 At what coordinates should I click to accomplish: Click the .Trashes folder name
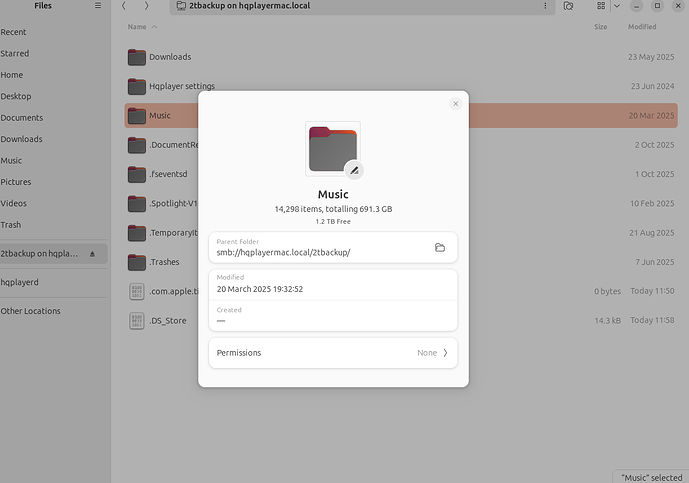(164, 262)
